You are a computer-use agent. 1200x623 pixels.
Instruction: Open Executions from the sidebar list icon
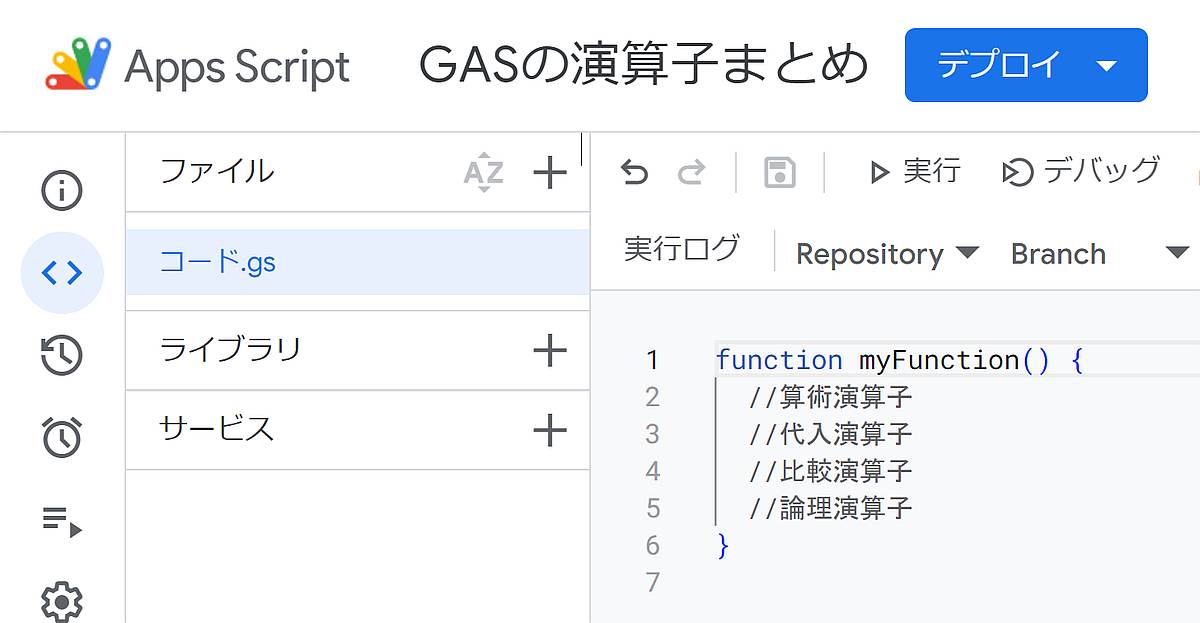[x=62, y=519]
